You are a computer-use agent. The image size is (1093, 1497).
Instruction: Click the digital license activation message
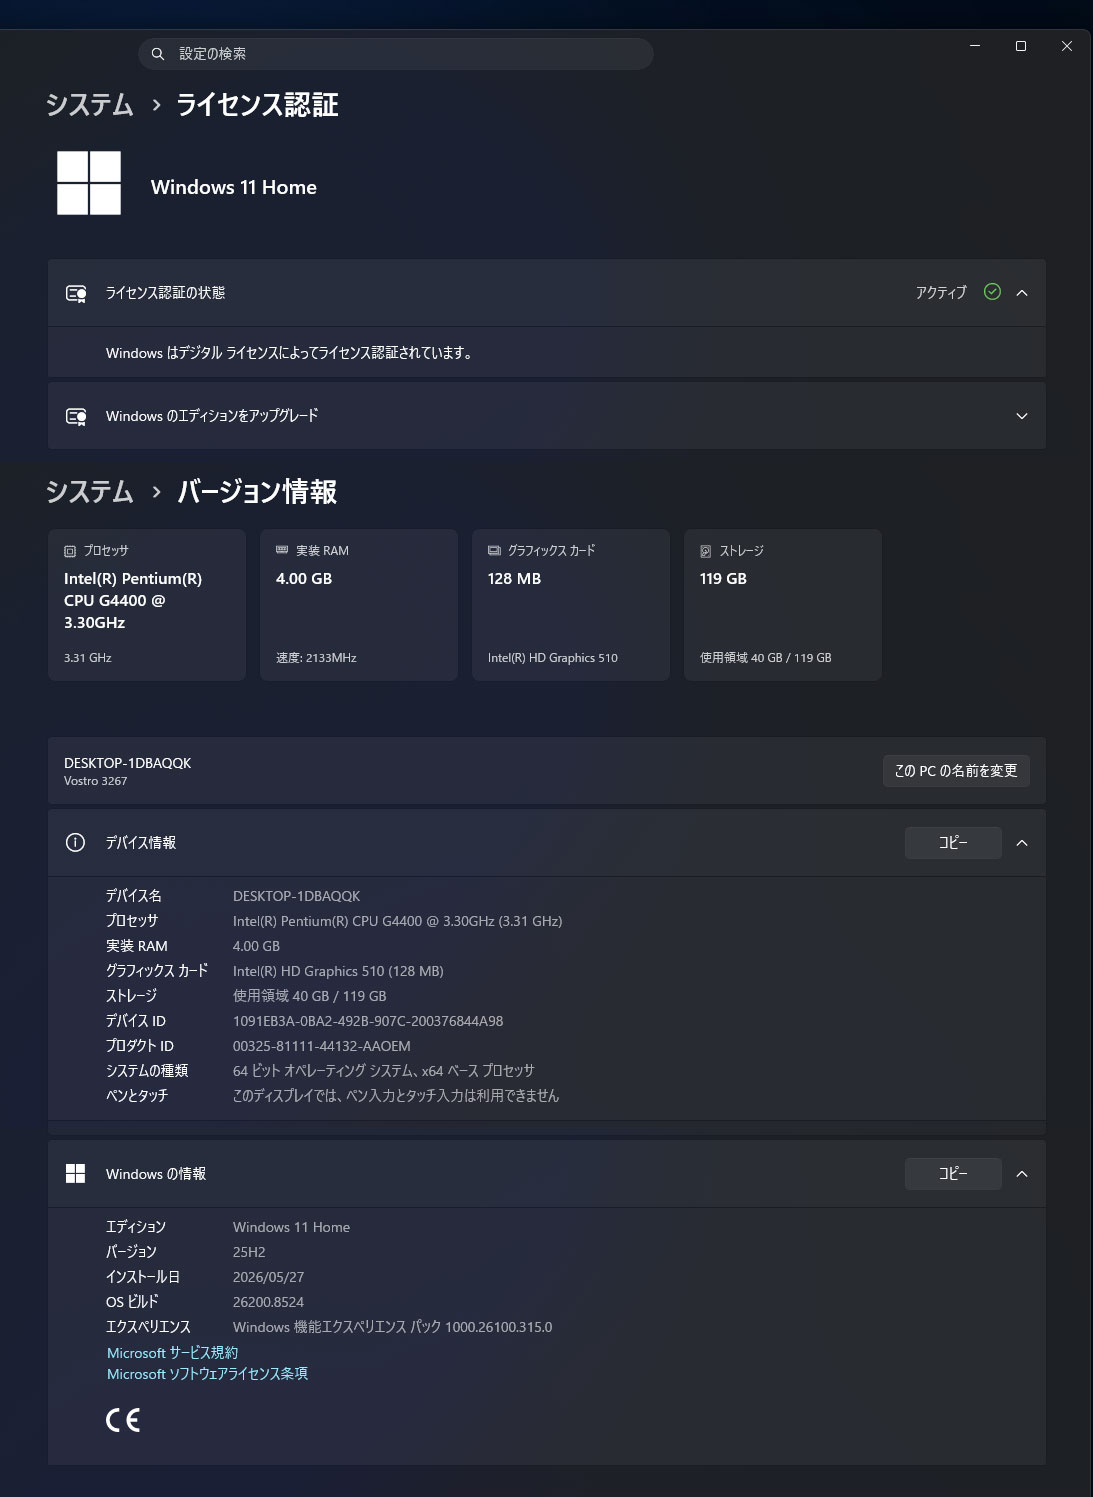click(290, 353)
